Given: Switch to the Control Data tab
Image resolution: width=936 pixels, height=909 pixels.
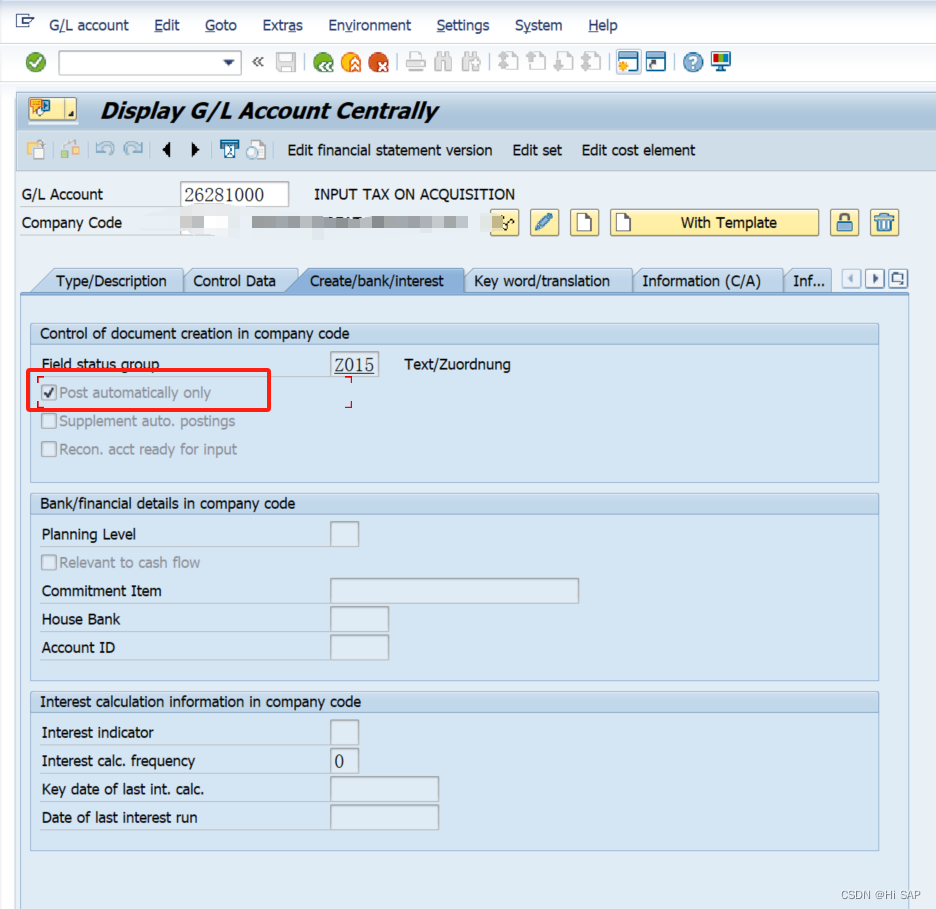Looking at the screenshot, I should click(x=240, y=281).
